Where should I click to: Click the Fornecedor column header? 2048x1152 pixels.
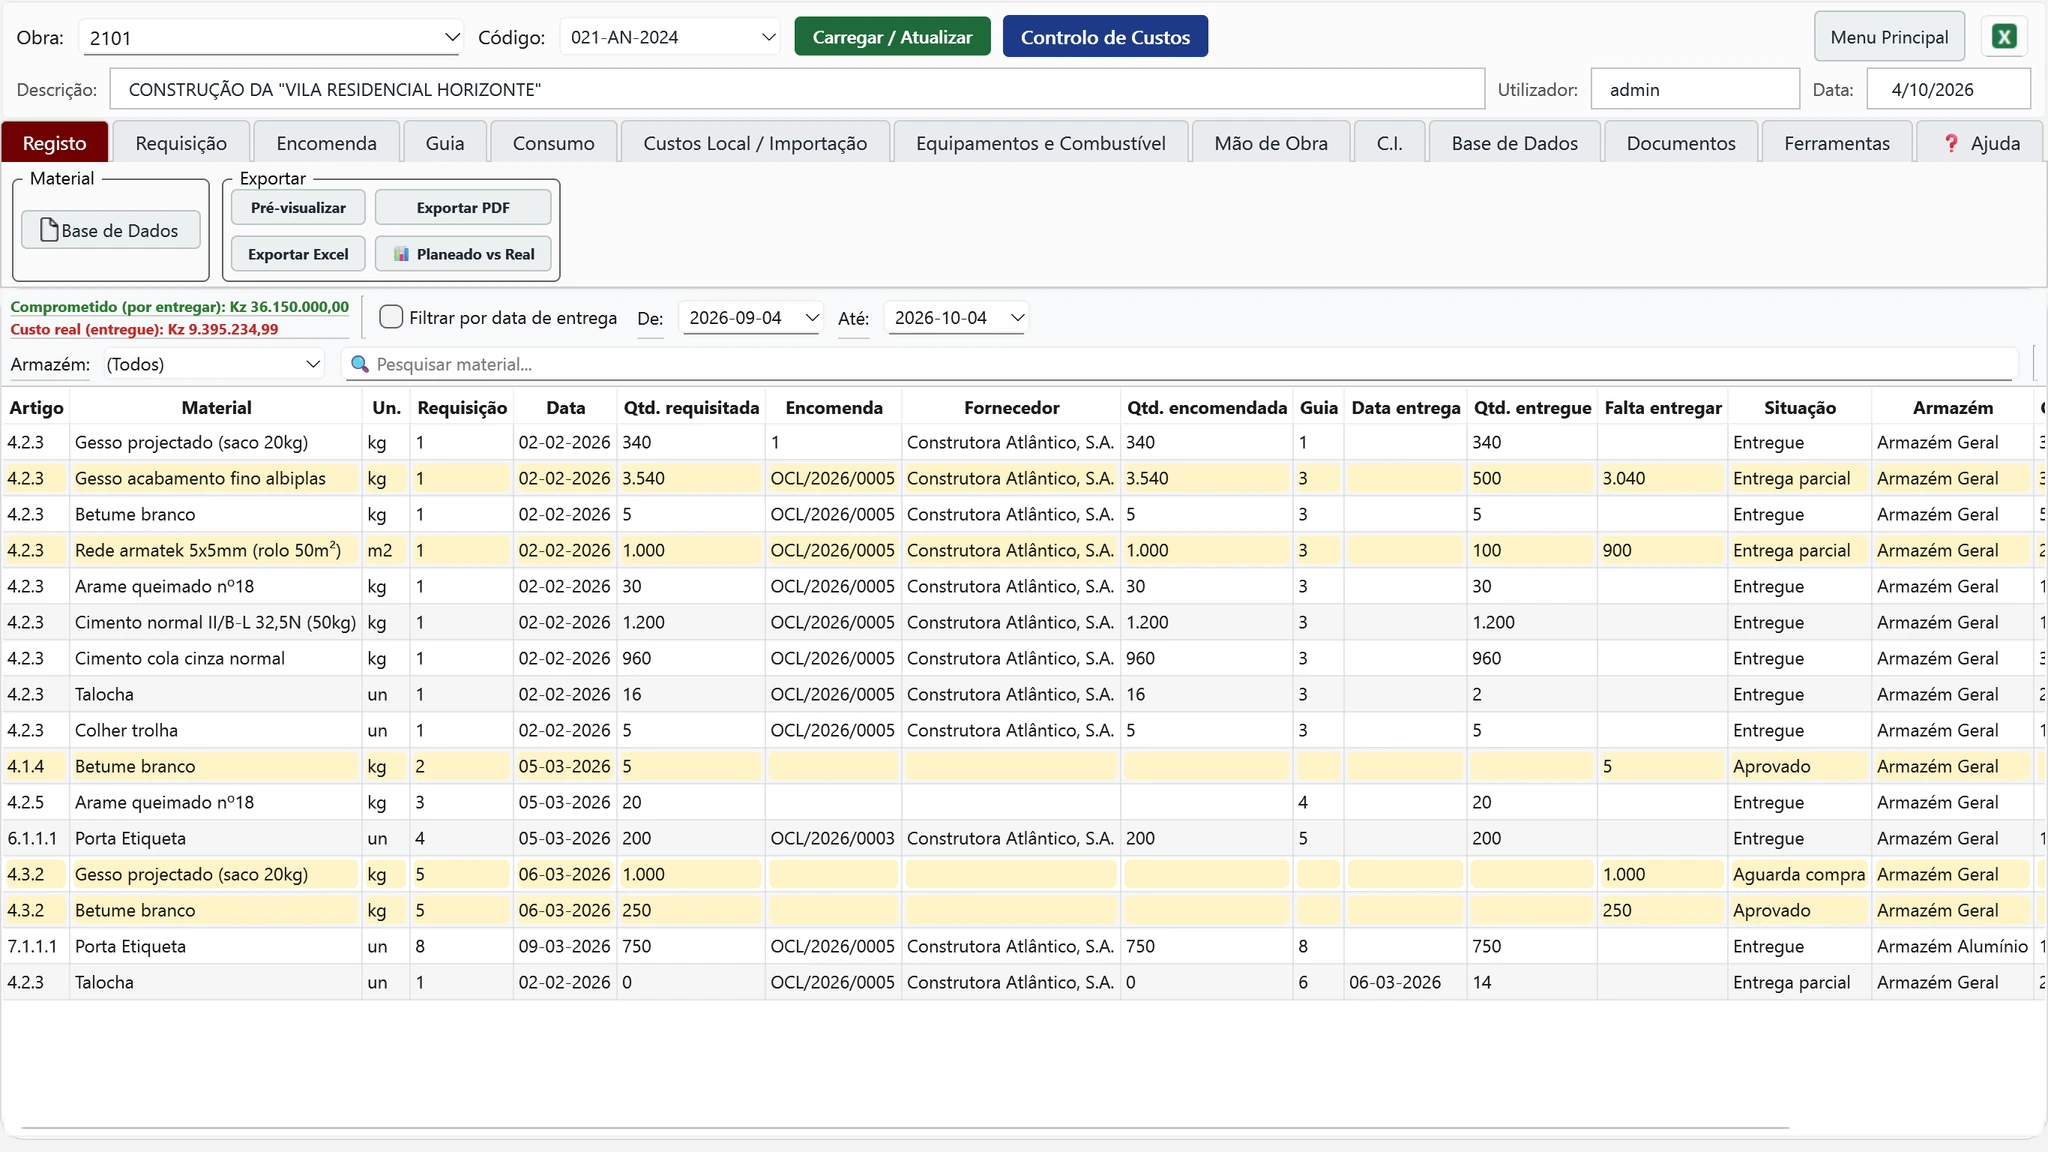[1011, 407]
